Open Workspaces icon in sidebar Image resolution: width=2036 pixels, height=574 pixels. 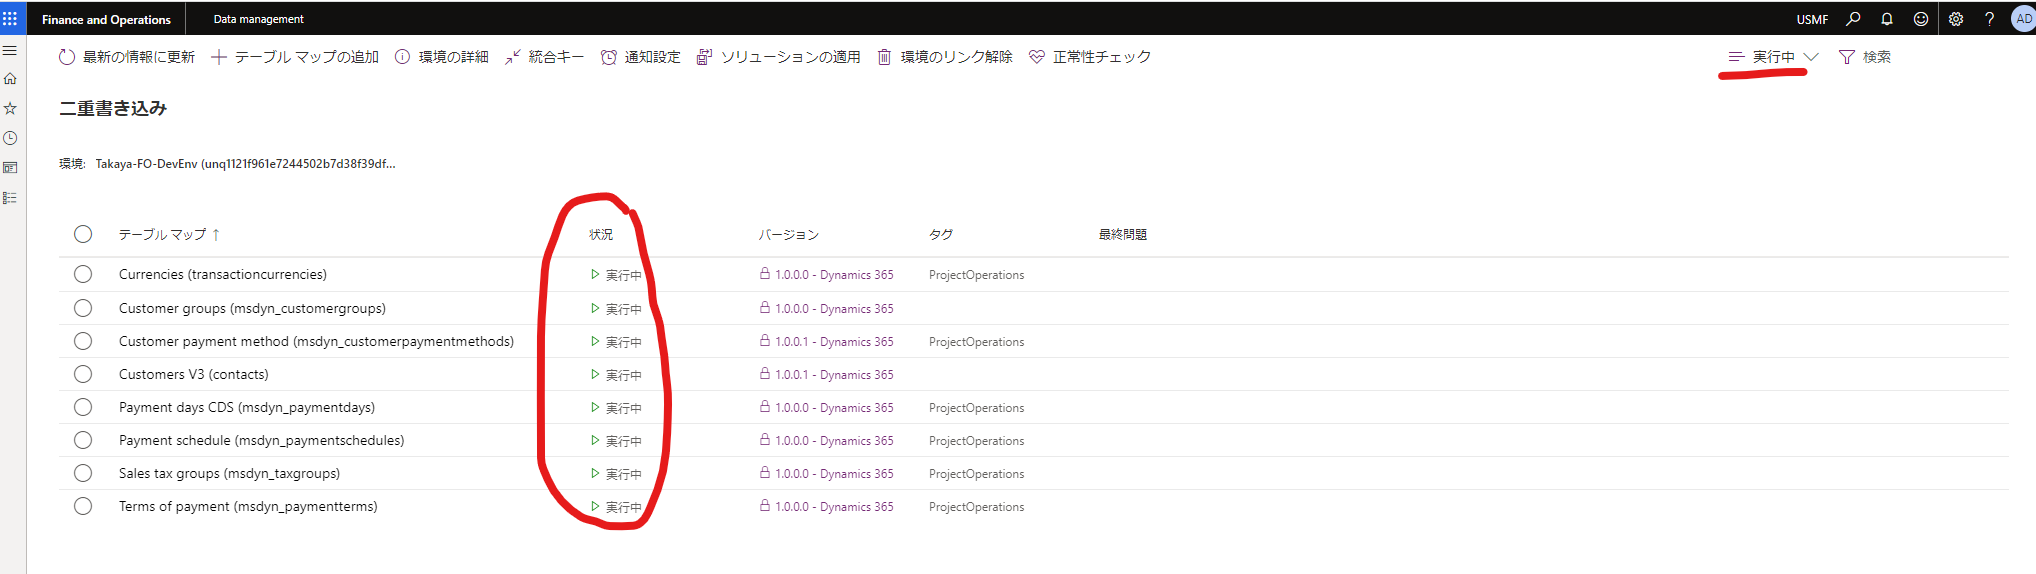coord(10,168)
